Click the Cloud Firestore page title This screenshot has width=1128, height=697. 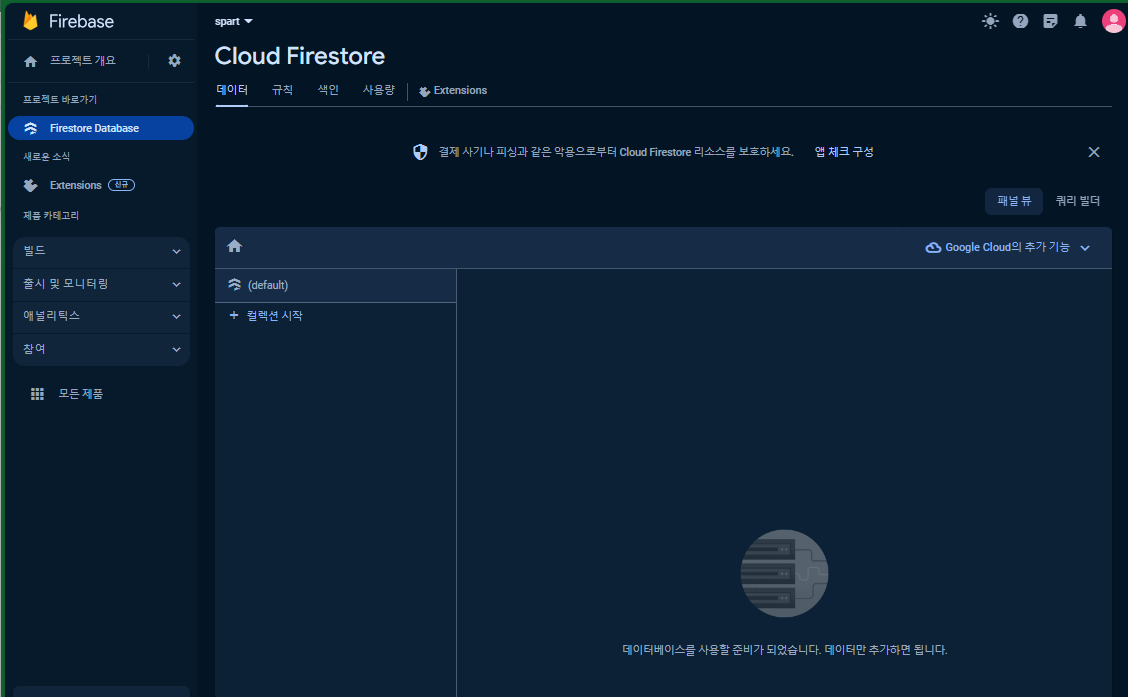(300, 56)
